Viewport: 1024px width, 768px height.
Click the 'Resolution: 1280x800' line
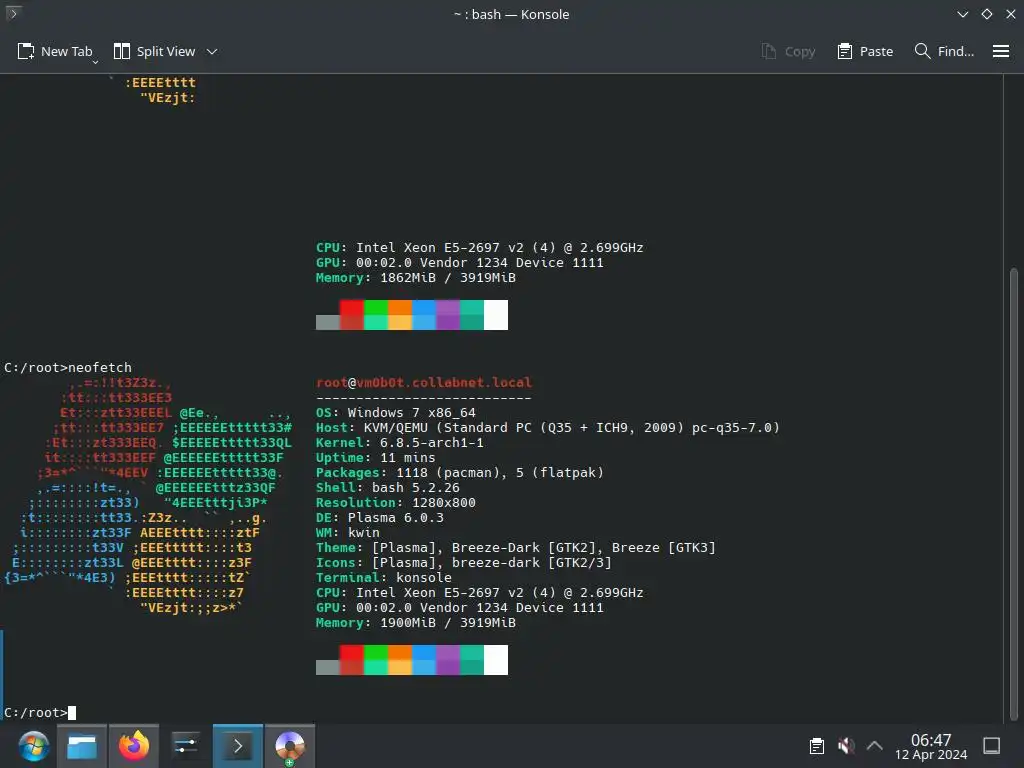click(396, 503)
